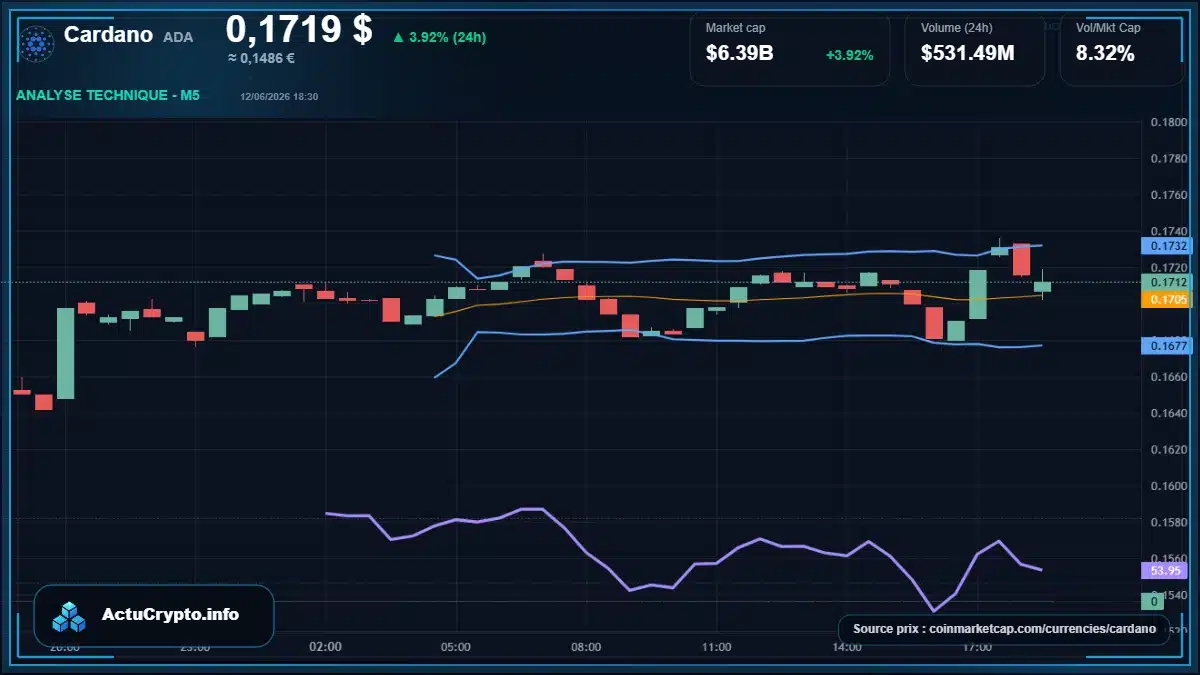
Task: Click the 0.1800 price axis label
Action: tap(1169, 122)
